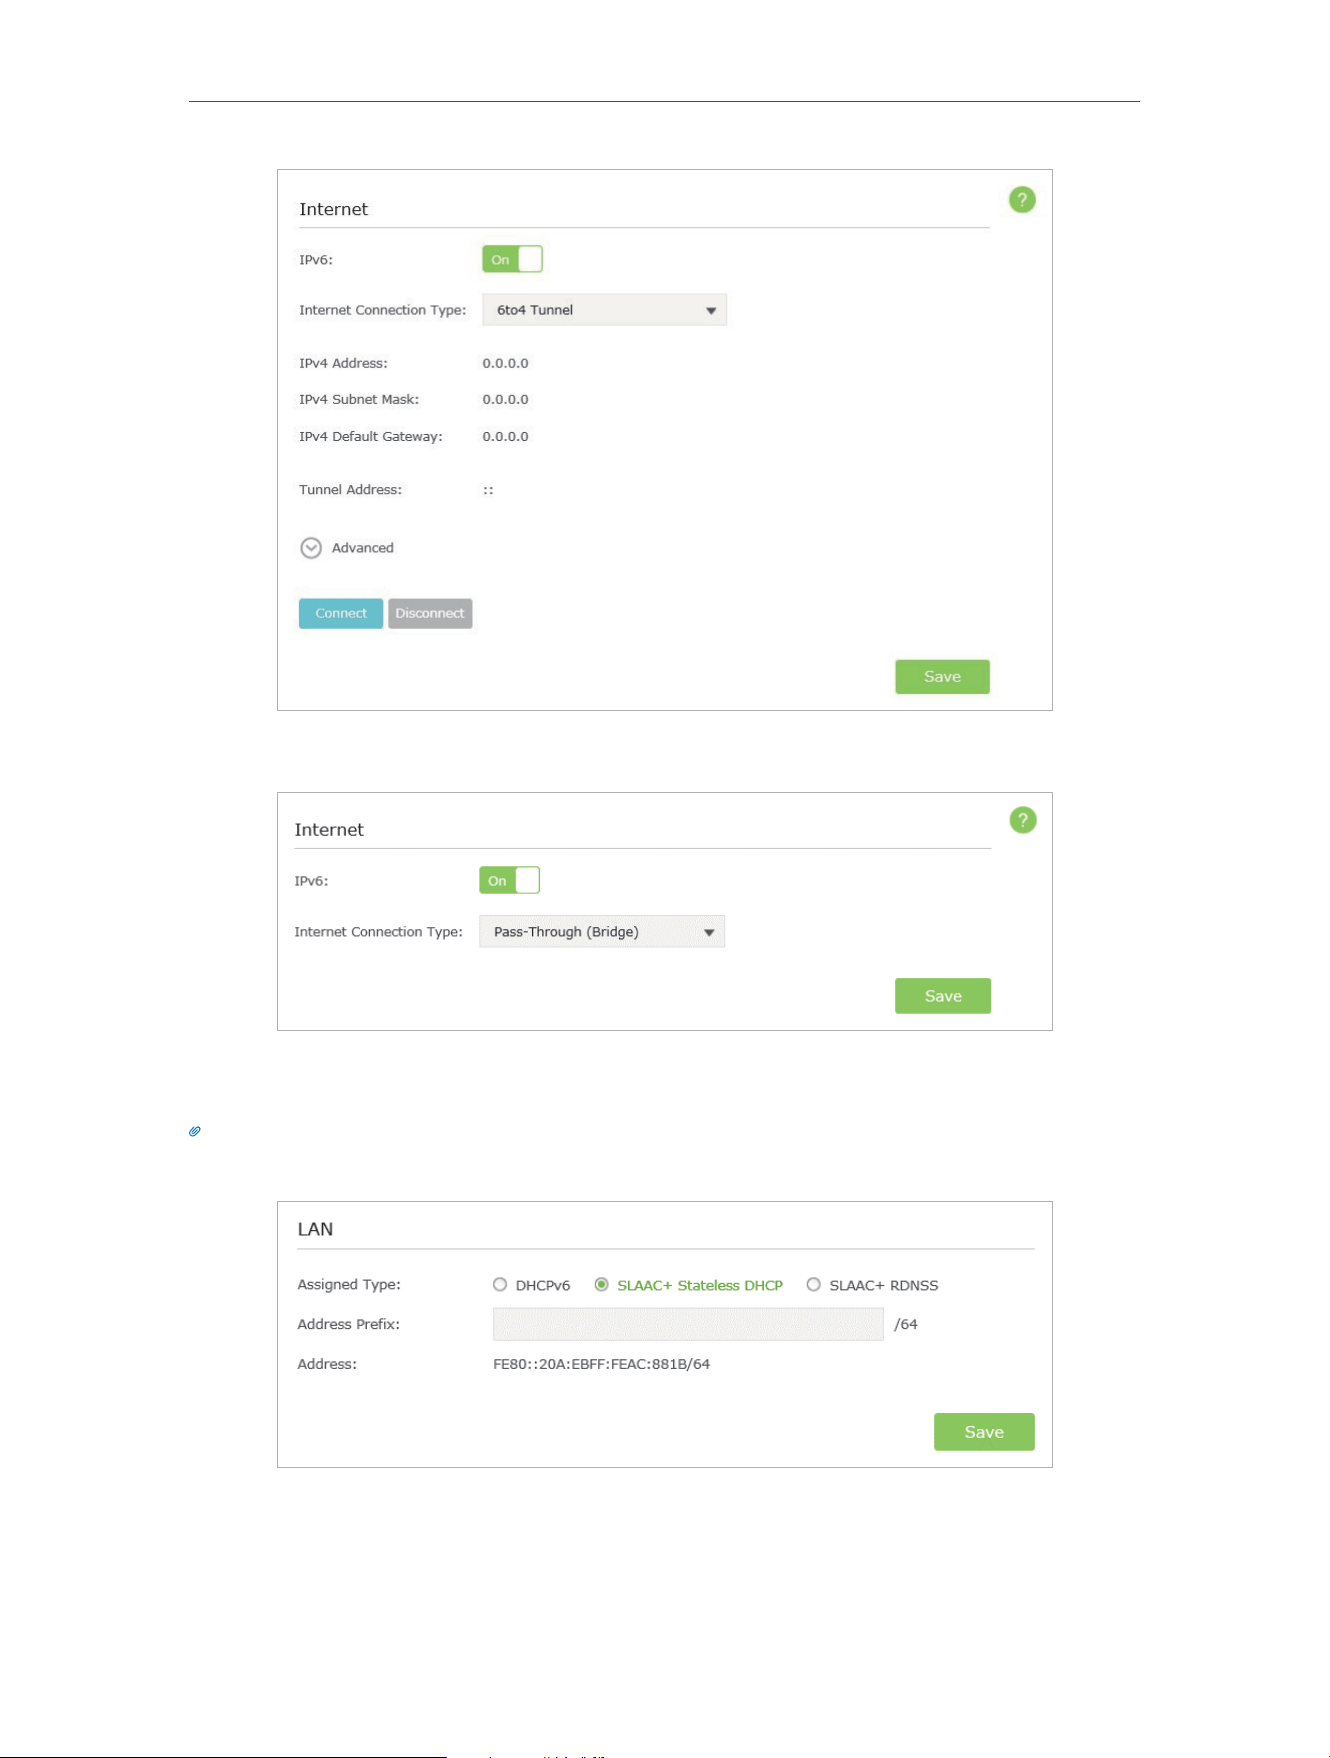The image size is (1330, 1758).
Task: Open help for the 6to4 Tunnel Internet panel
Action: [1022, 200]
